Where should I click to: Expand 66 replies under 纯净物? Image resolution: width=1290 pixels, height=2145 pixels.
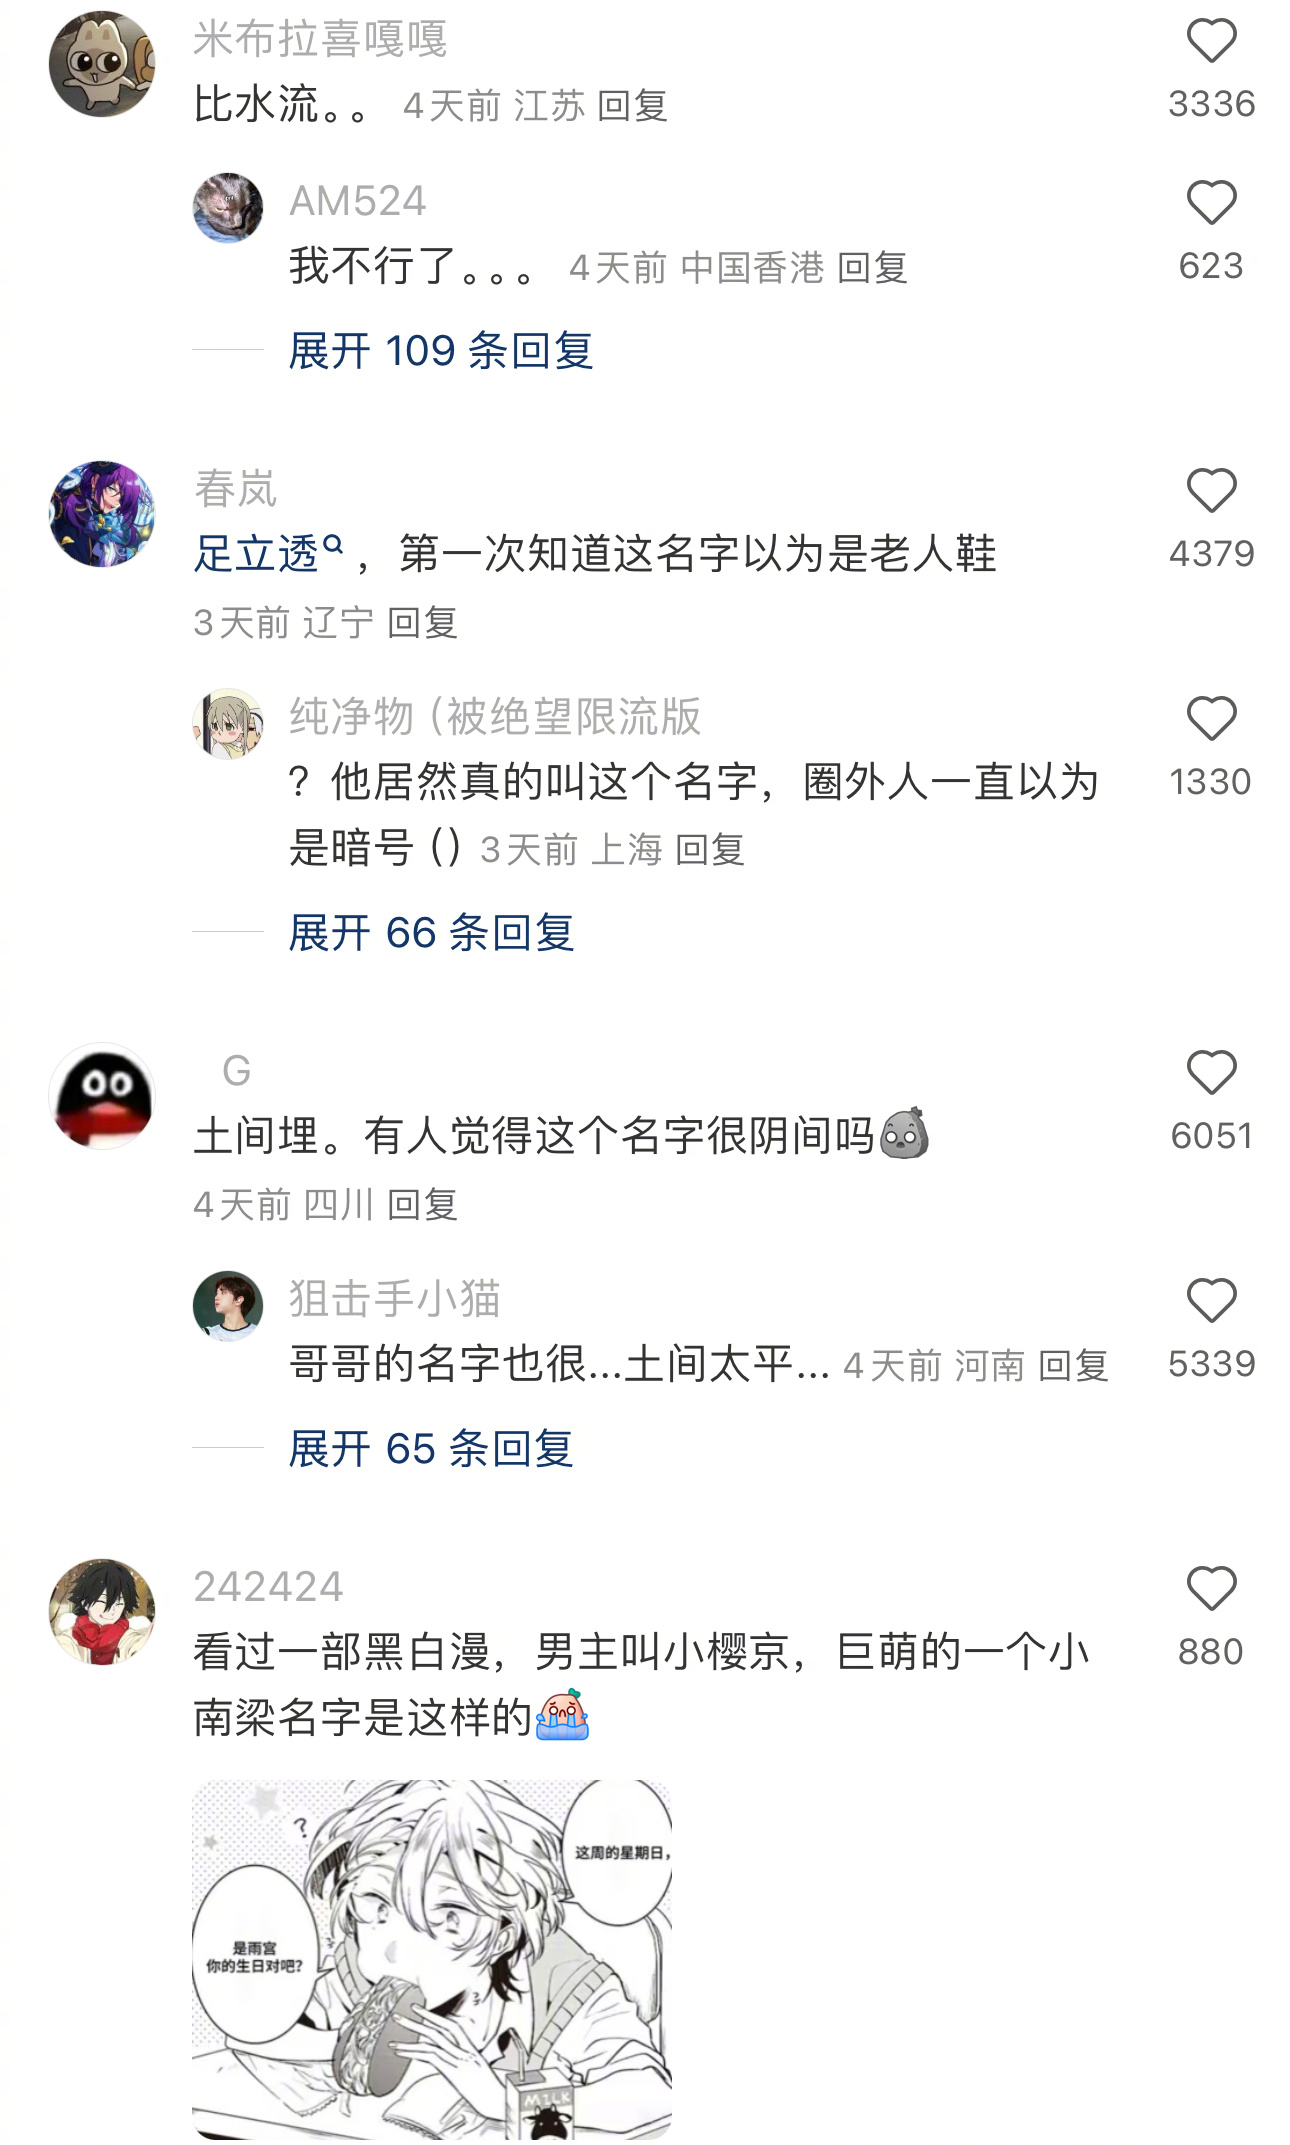pyautogui.click(x=431, y=933)
